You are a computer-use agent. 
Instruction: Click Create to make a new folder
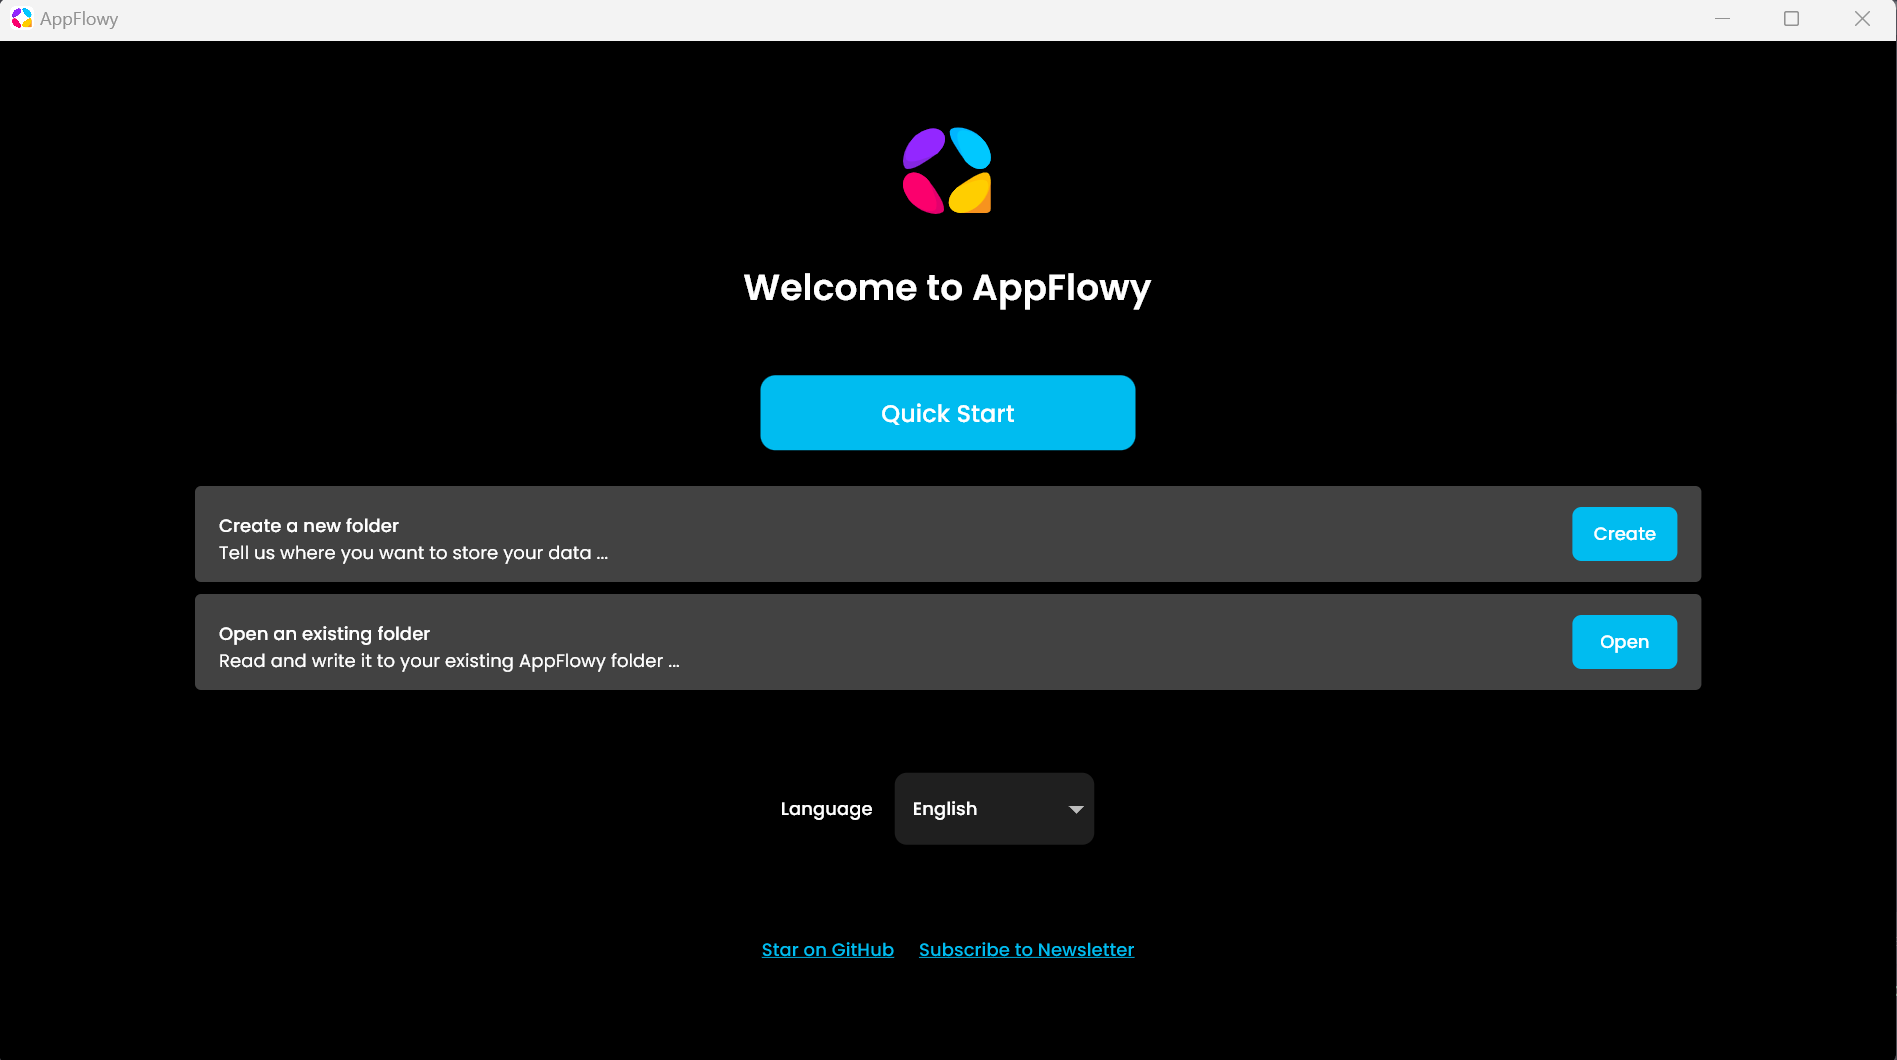coord(1623,534)
